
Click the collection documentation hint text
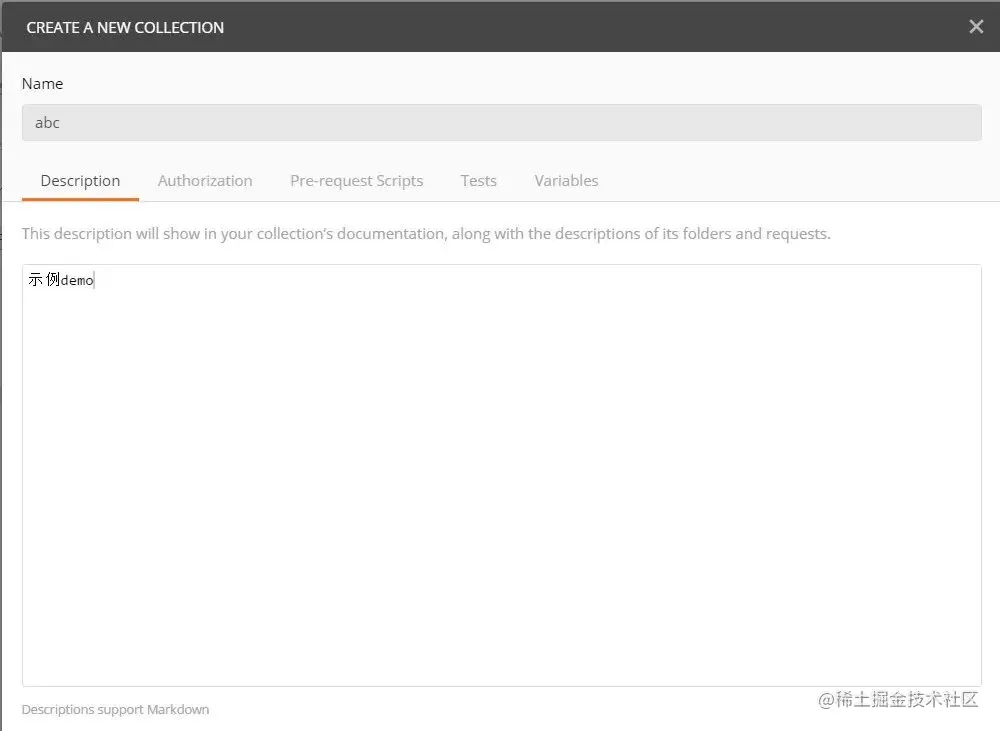pyautogui.click(x=426, y=234)
